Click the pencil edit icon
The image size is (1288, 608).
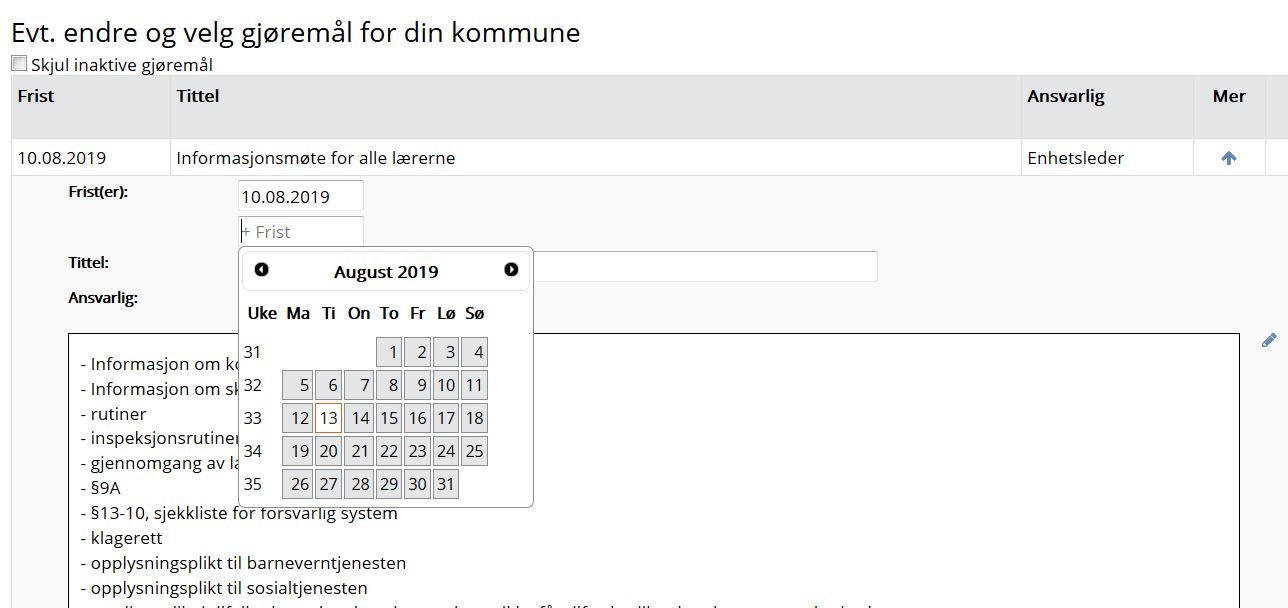tap(1269, 341)
